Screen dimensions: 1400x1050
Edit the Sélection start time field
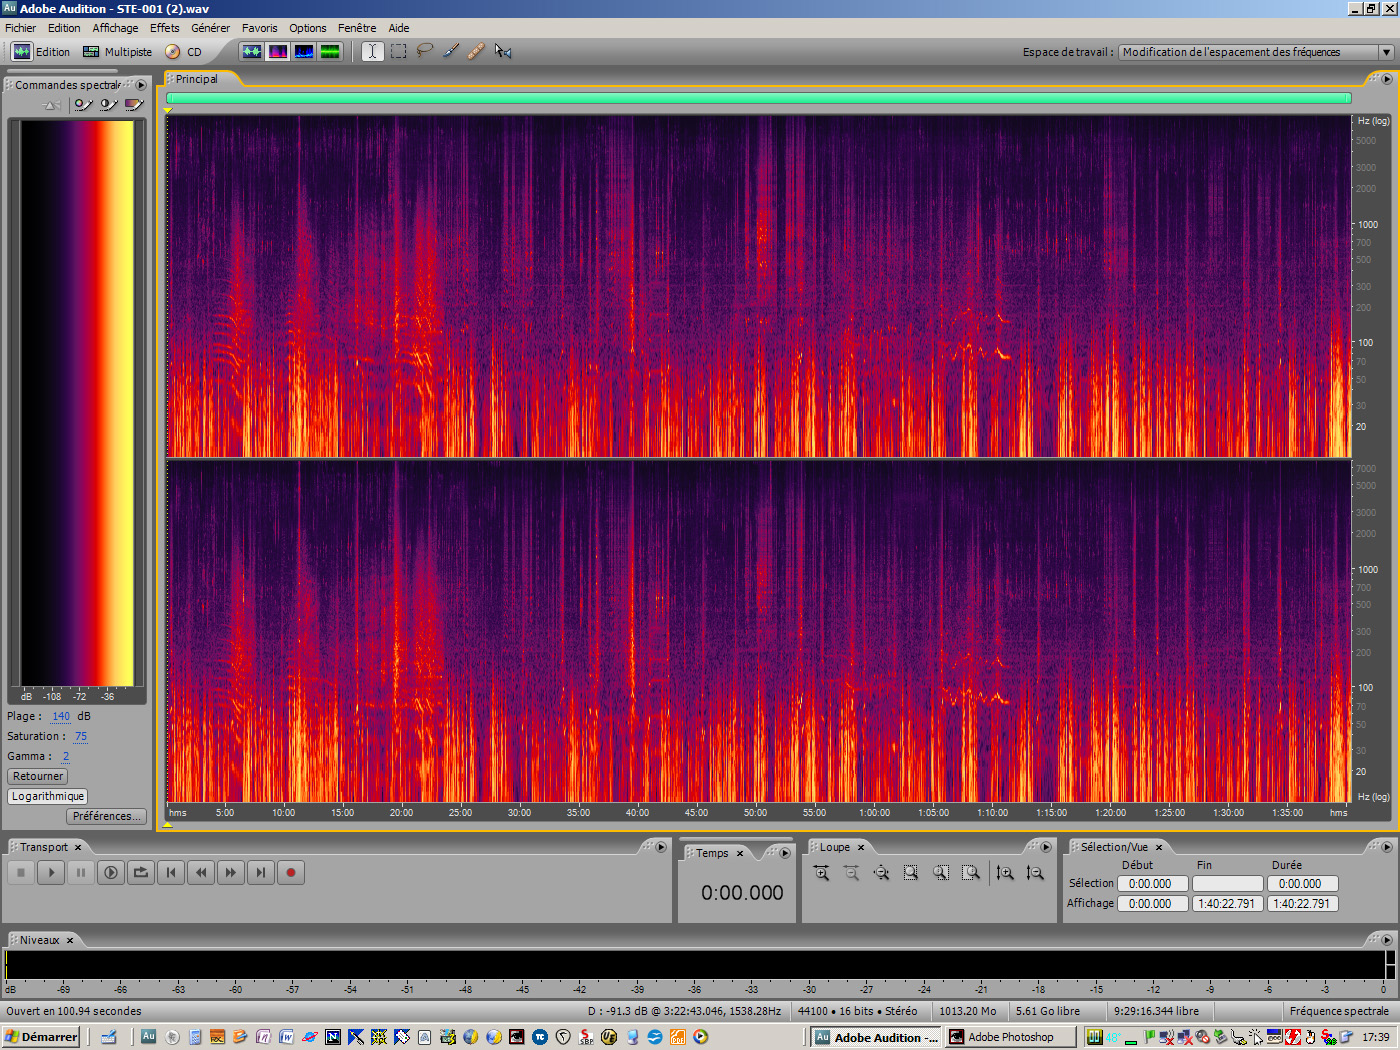click(1152, 883)
